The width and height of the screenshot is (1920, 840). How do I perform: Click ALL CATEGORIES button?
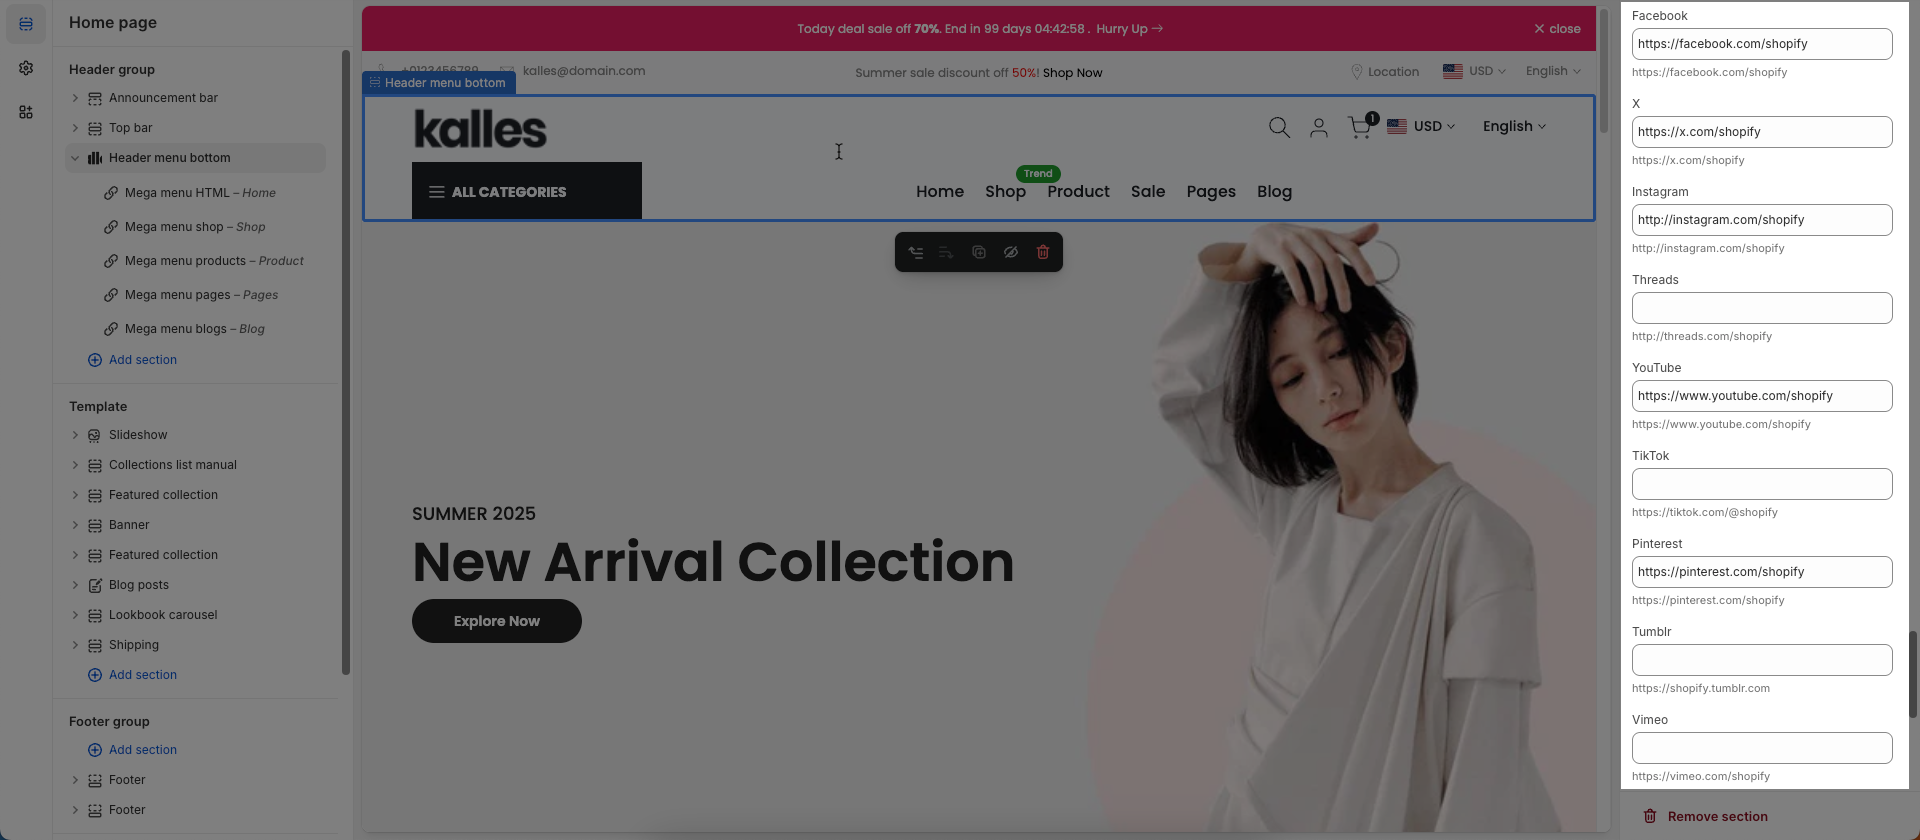click(527, 191)
